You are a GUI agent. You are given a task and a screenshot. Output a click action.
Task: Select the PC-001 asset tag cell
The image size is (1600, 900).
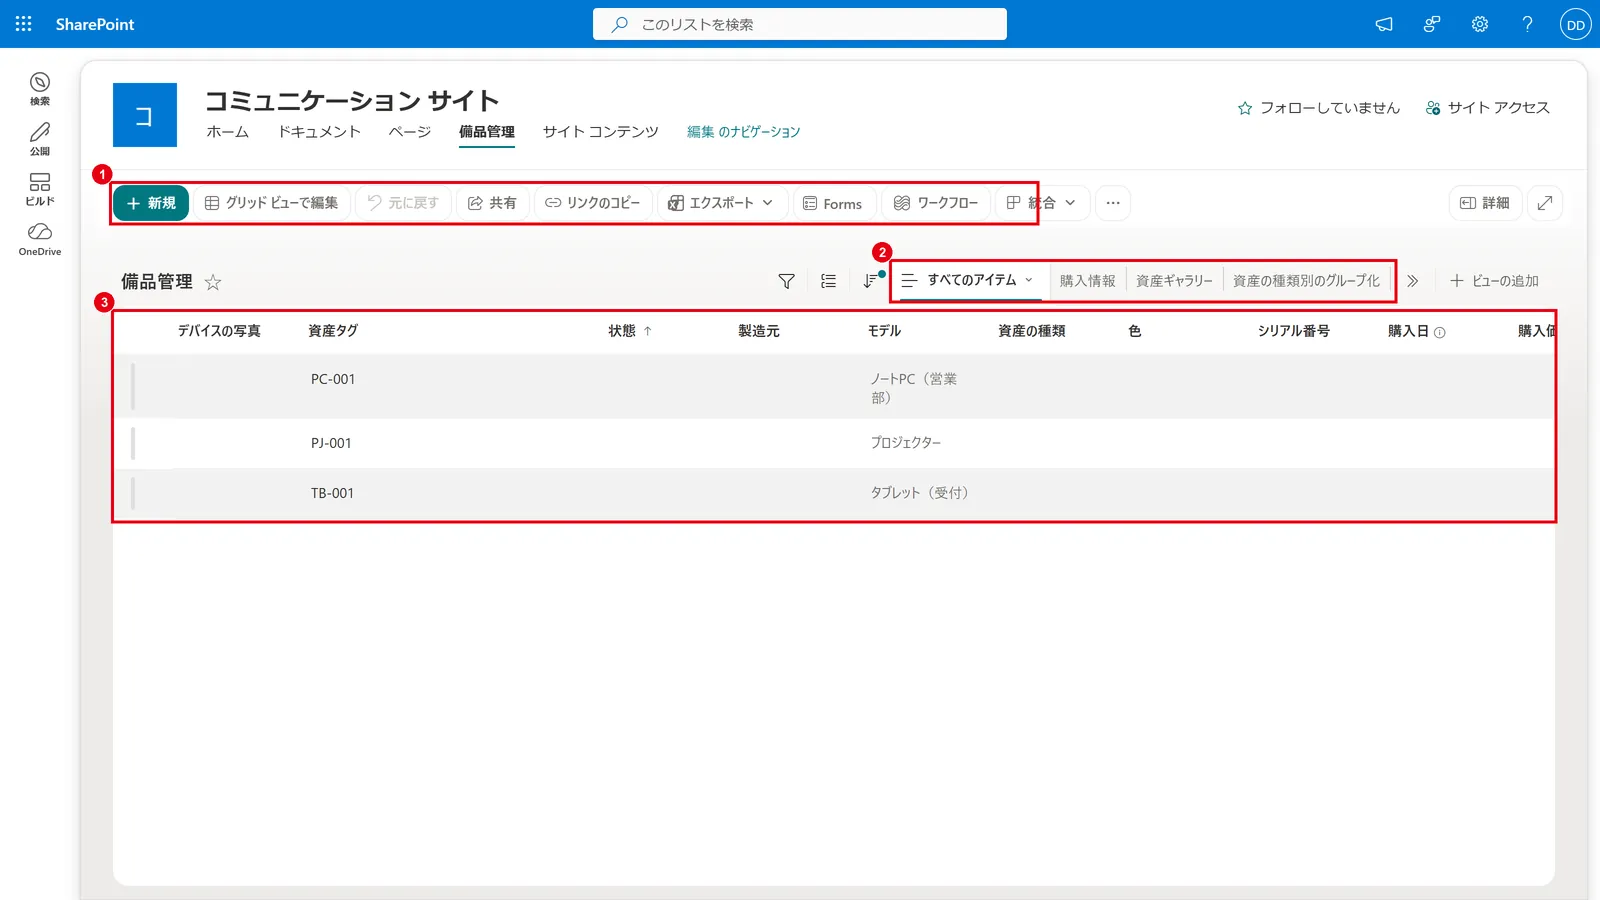(x=333, y=380)
